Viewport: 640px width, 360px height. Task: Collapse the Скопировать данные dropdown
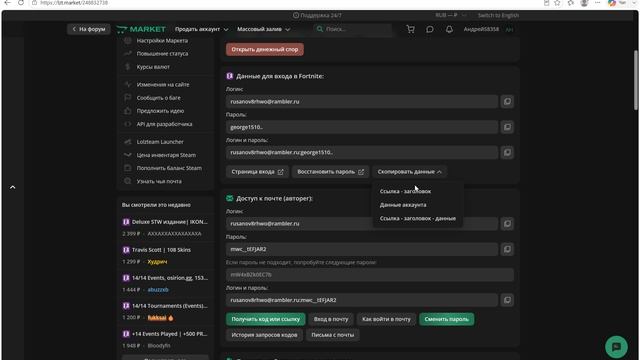(x=409, y=172)
